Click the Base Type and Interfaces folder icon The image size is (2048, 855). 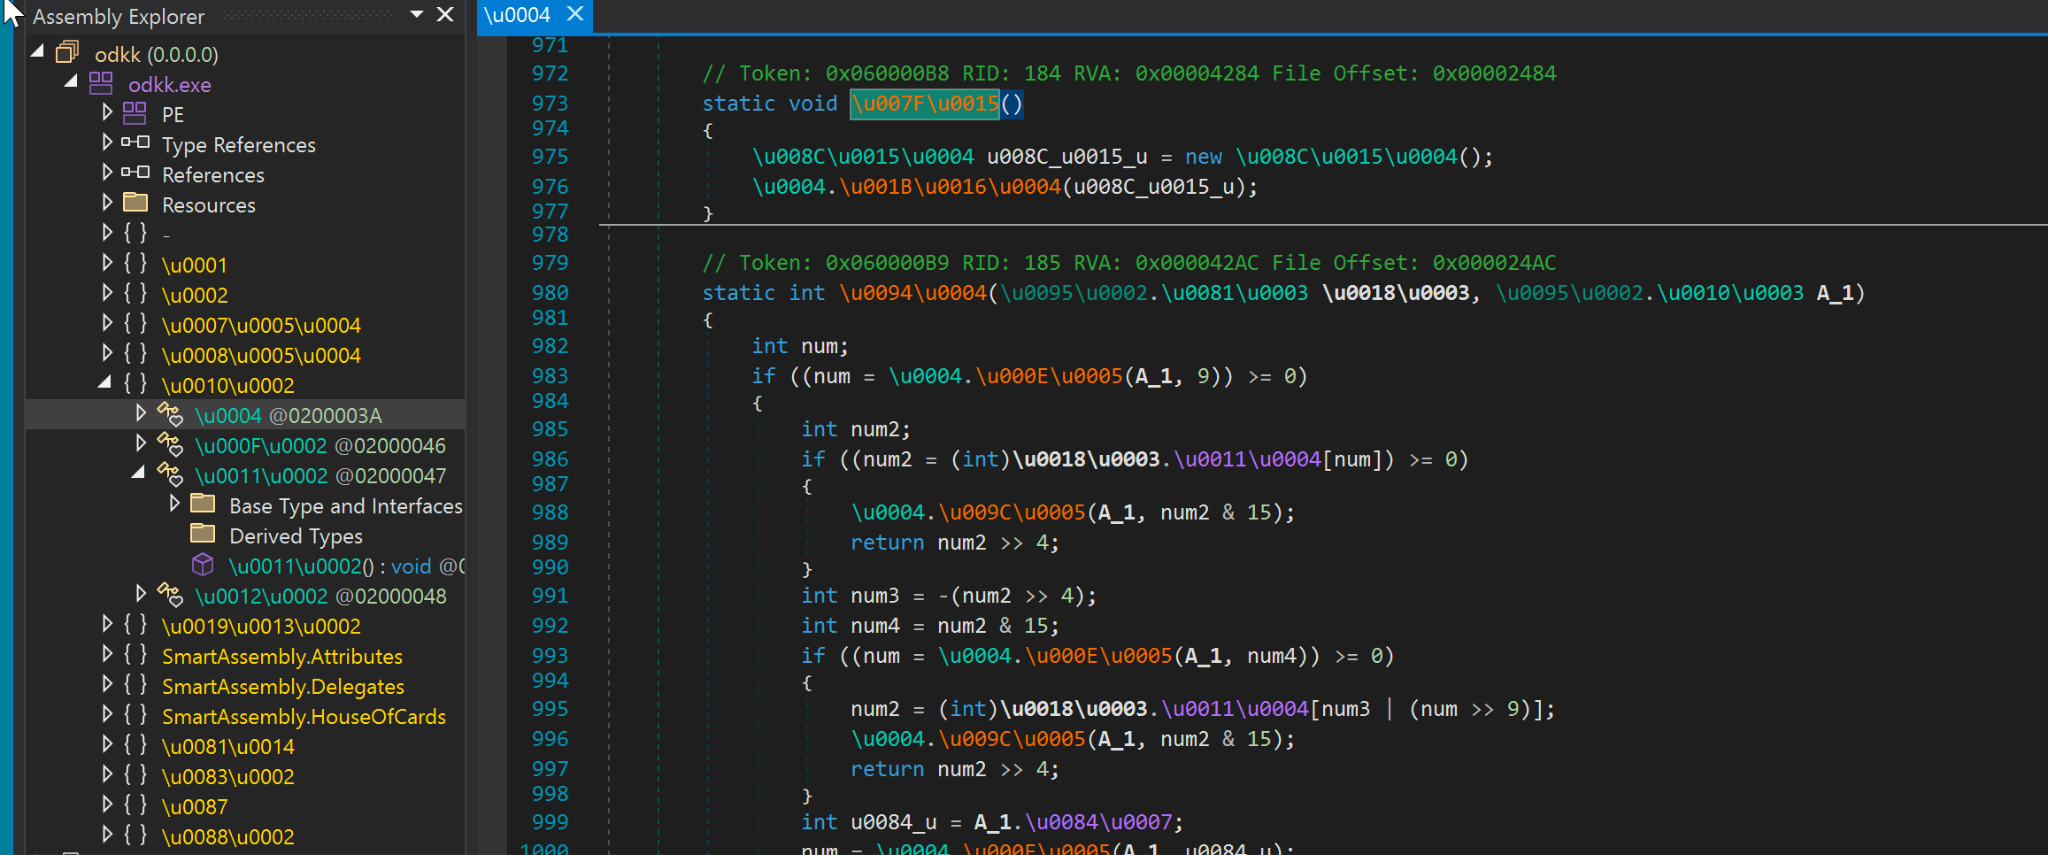[x=203, y=504]
